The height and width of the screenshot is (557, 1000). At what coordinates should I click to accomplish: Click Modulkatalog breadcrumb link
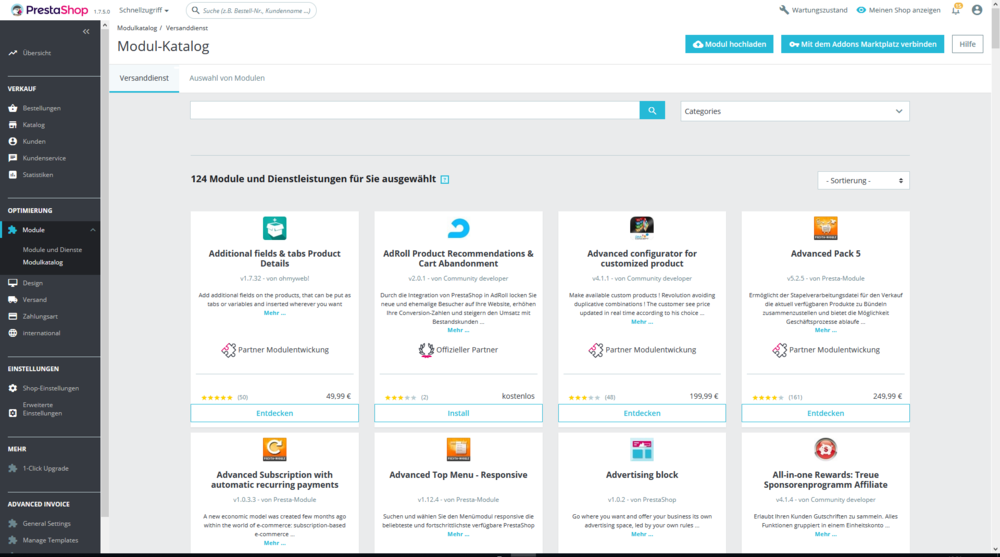136,28
